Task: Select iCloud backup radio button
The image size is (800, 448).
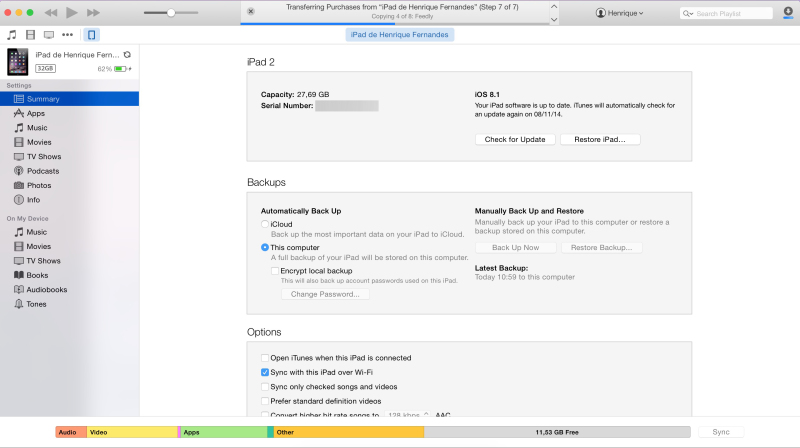Action: tap(265, 224)
